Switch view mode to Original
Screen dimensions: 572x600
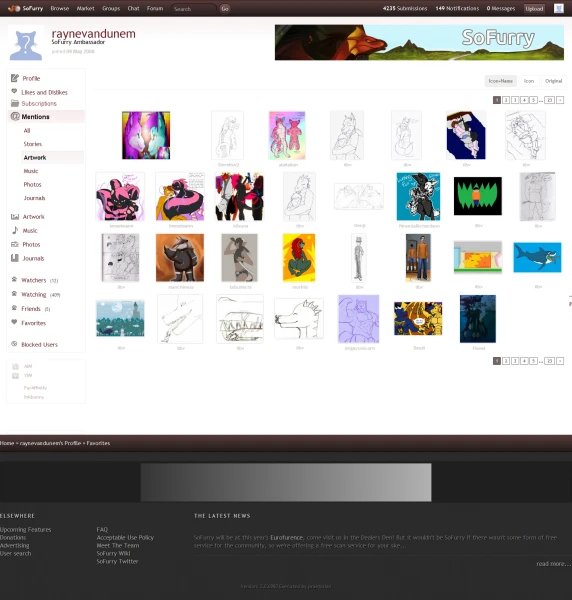click(x=553, y=81)
